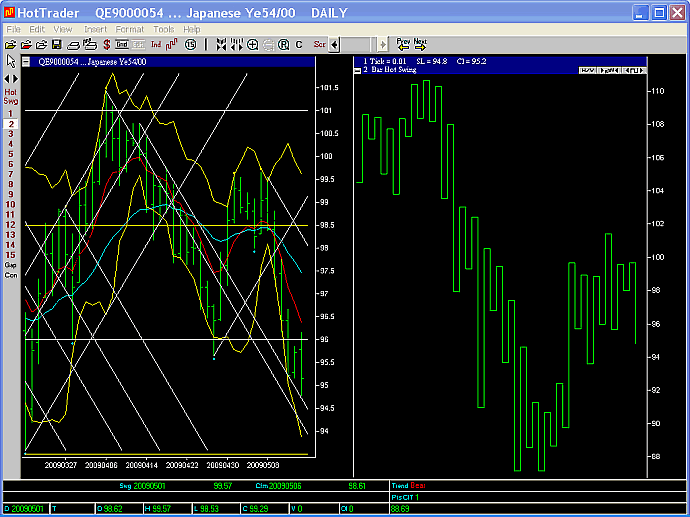The width and height of the screenshot is (690, 517).
Task: Click last small button in swing panel header
Action: tap(635, 70)
